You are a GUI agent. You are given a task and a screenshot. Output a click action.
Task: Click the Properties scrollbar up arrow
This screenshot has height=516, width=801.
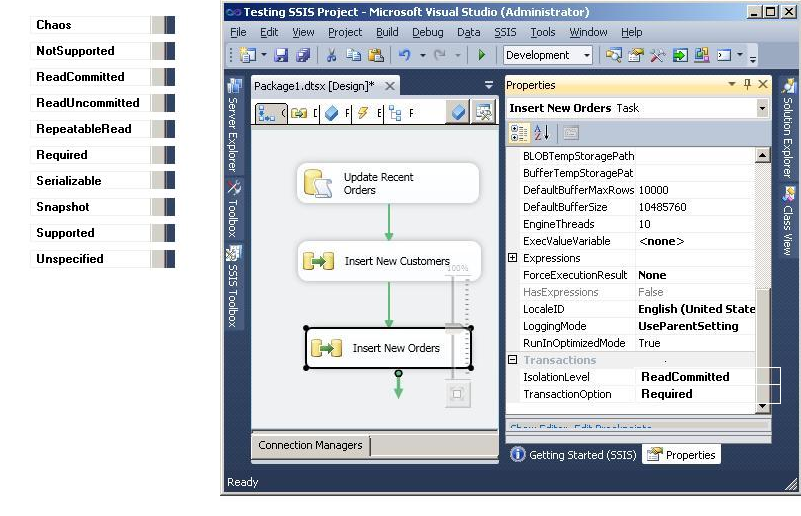pos(762,155)
